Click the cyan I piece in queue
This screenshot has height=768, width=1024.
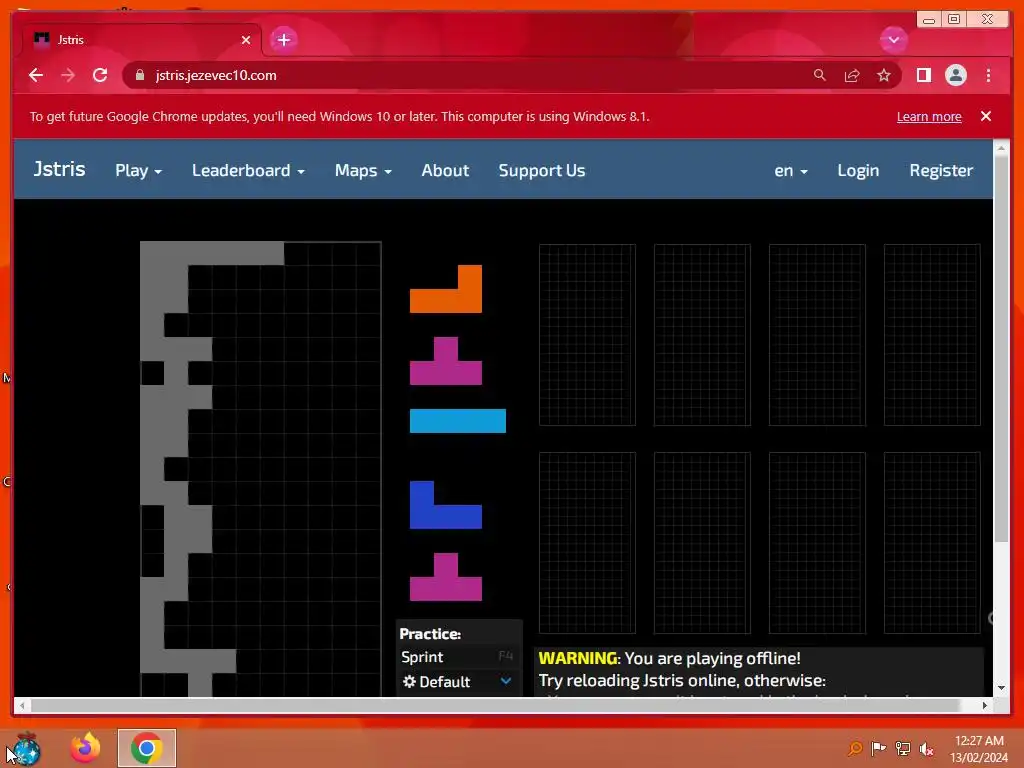pos(458,421)
